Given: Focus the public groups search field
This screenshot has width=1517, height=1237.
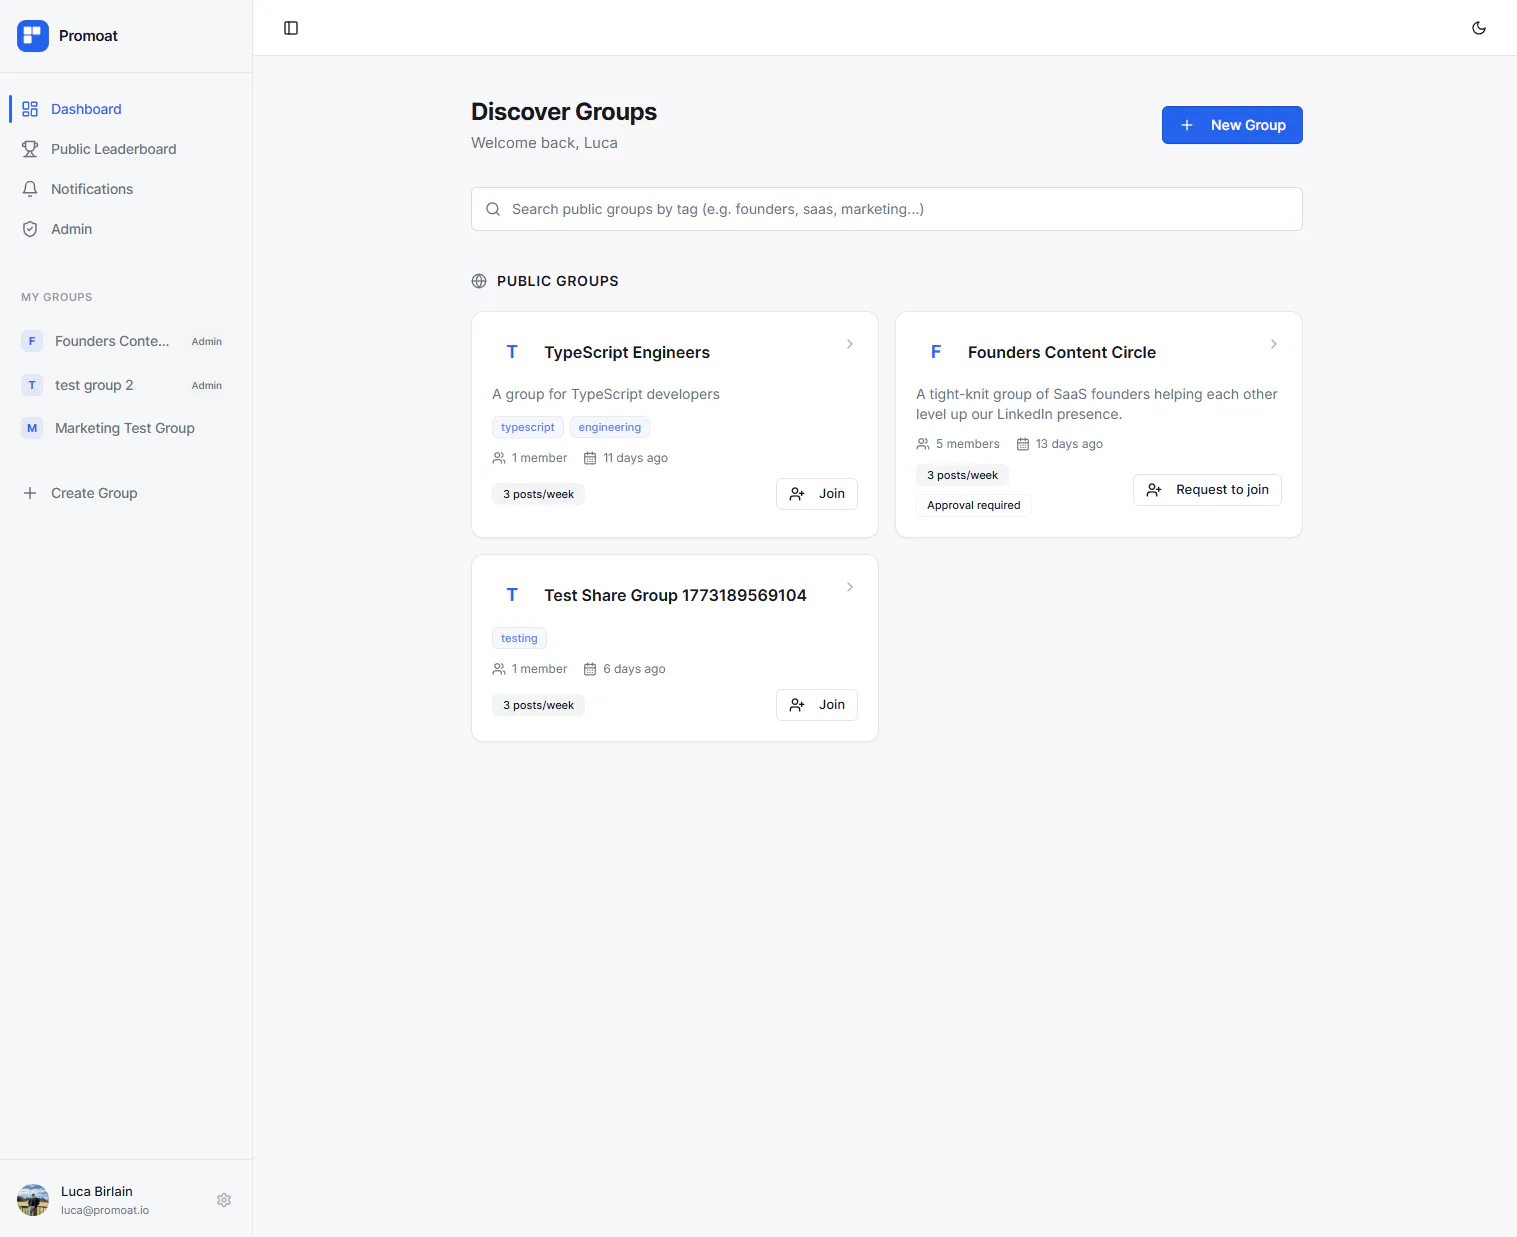Looking at the screenshot, I should 887,209.
